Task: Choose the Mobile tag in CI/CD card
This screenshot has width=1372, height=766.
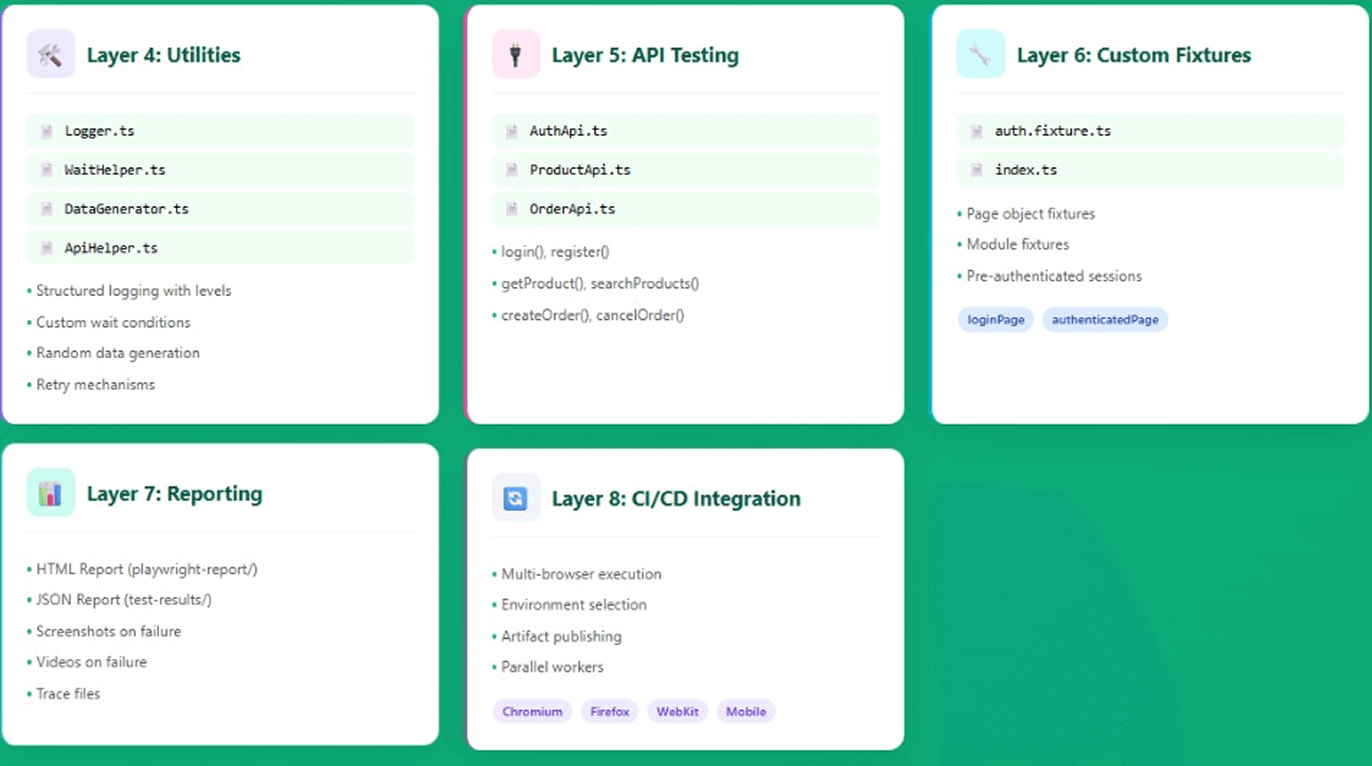Action: (x=746, y=712)
